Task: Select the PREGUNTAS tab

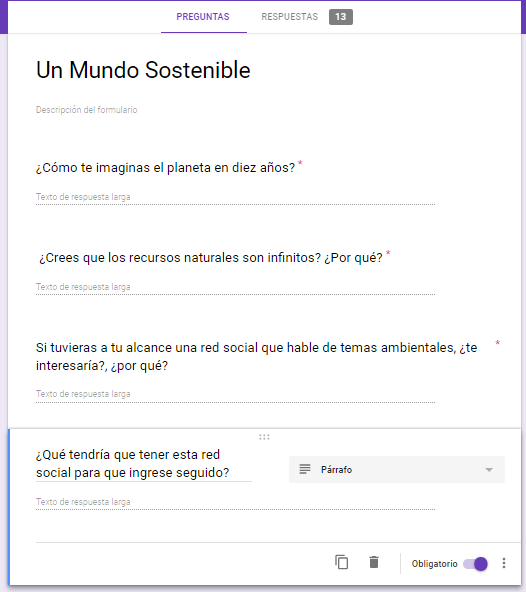Action: click(x=203, y=17)
